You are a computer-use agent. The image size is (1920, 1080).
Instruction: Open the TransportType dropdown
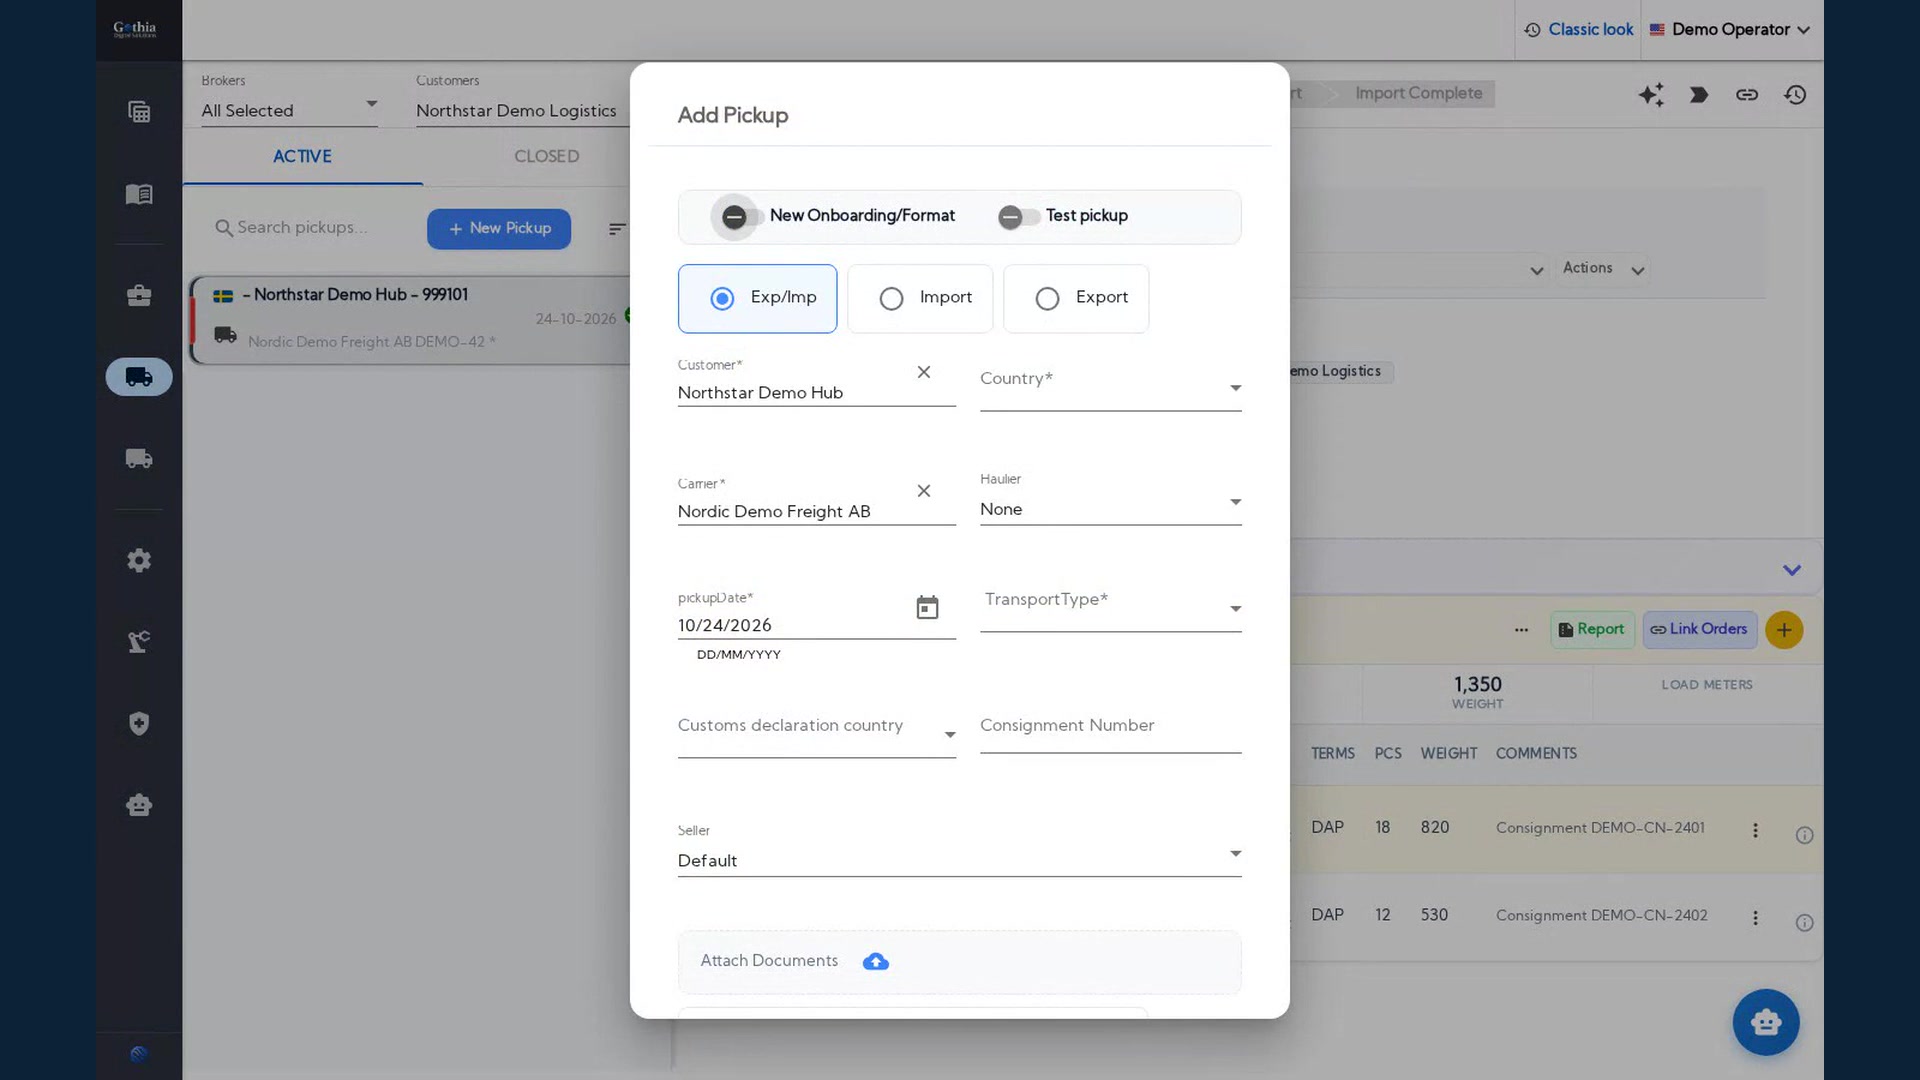click(x=1110, y=608)
